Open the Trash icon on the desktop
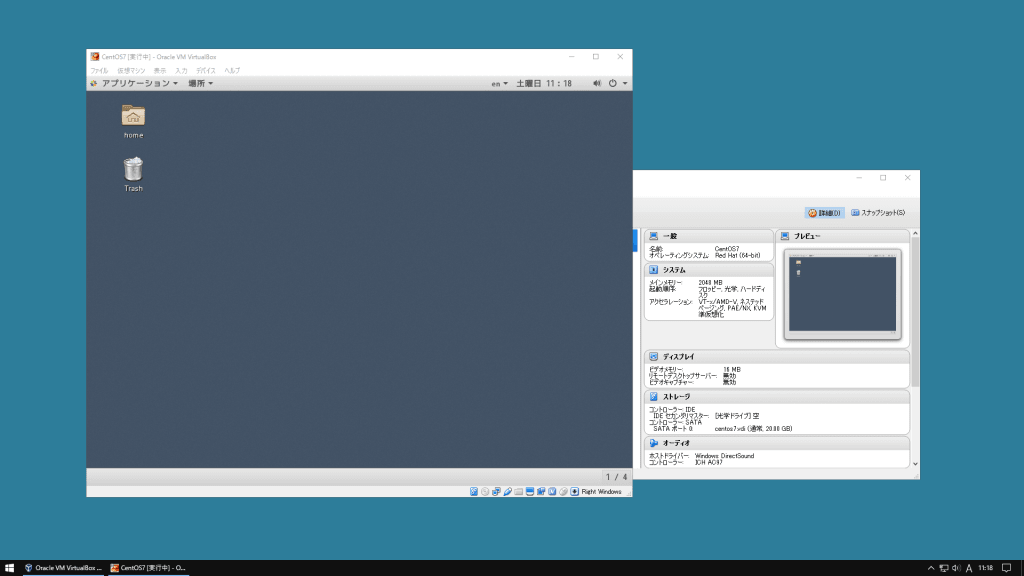This screenshot has height=576, width=1024. tap(133, 169)
